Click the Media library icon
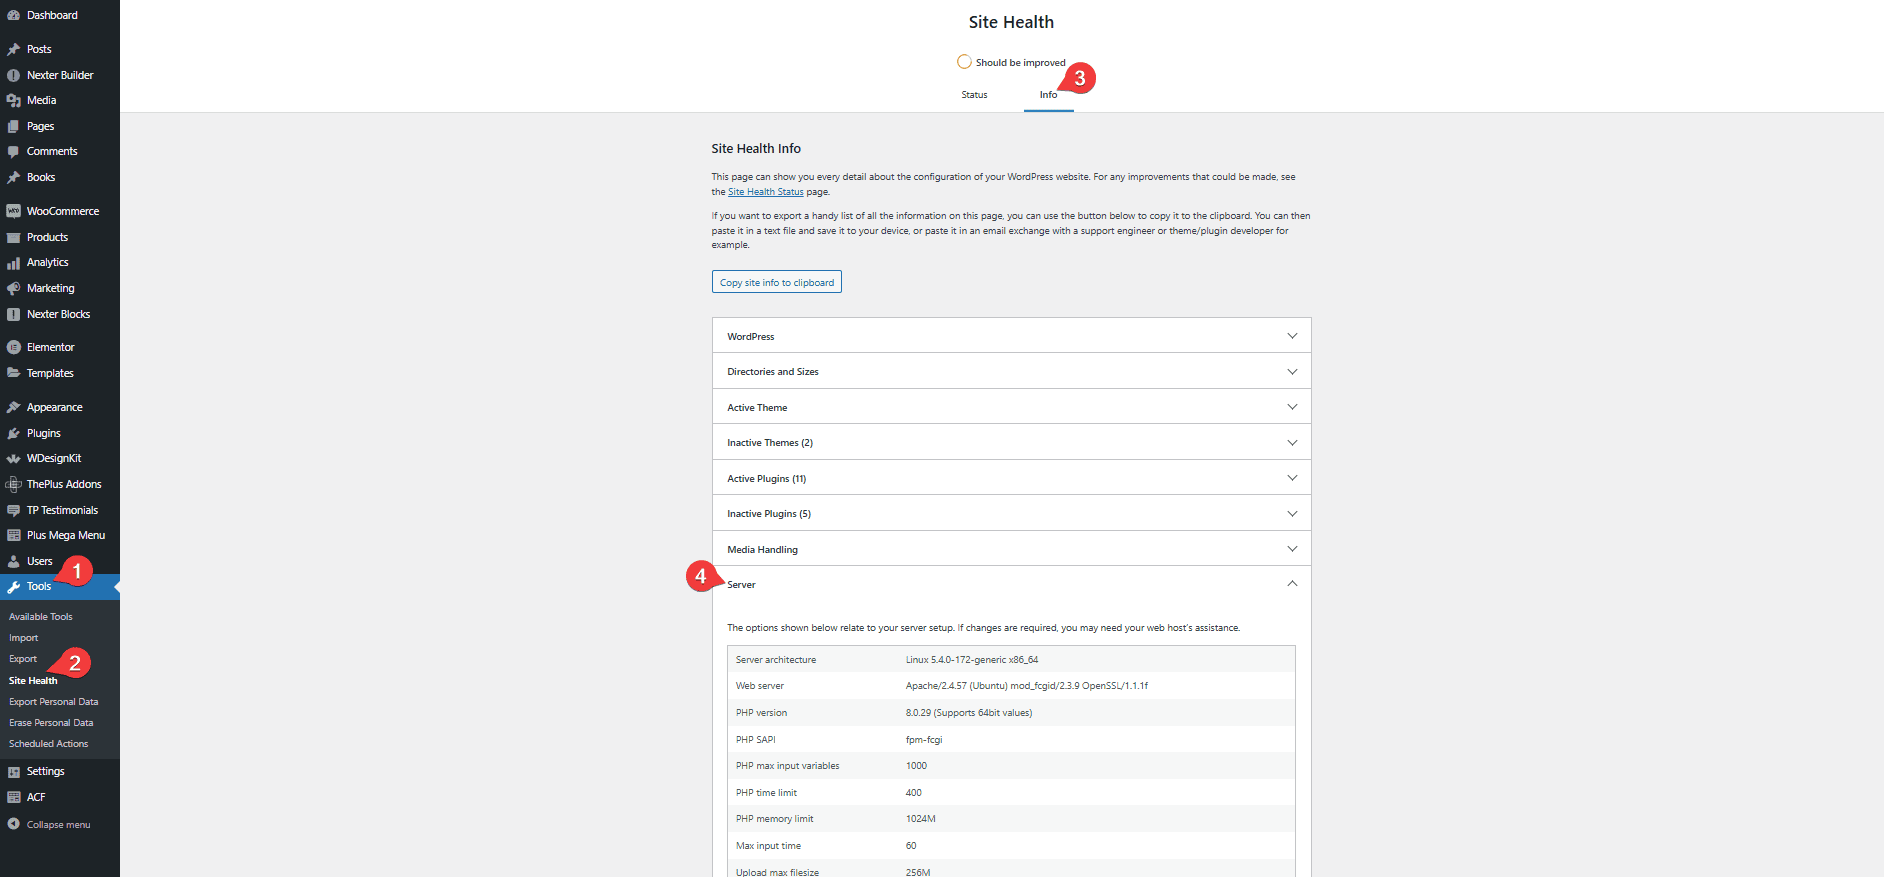Image resolution: width=1884 pixels, height=877 pixels. [13, 100]
